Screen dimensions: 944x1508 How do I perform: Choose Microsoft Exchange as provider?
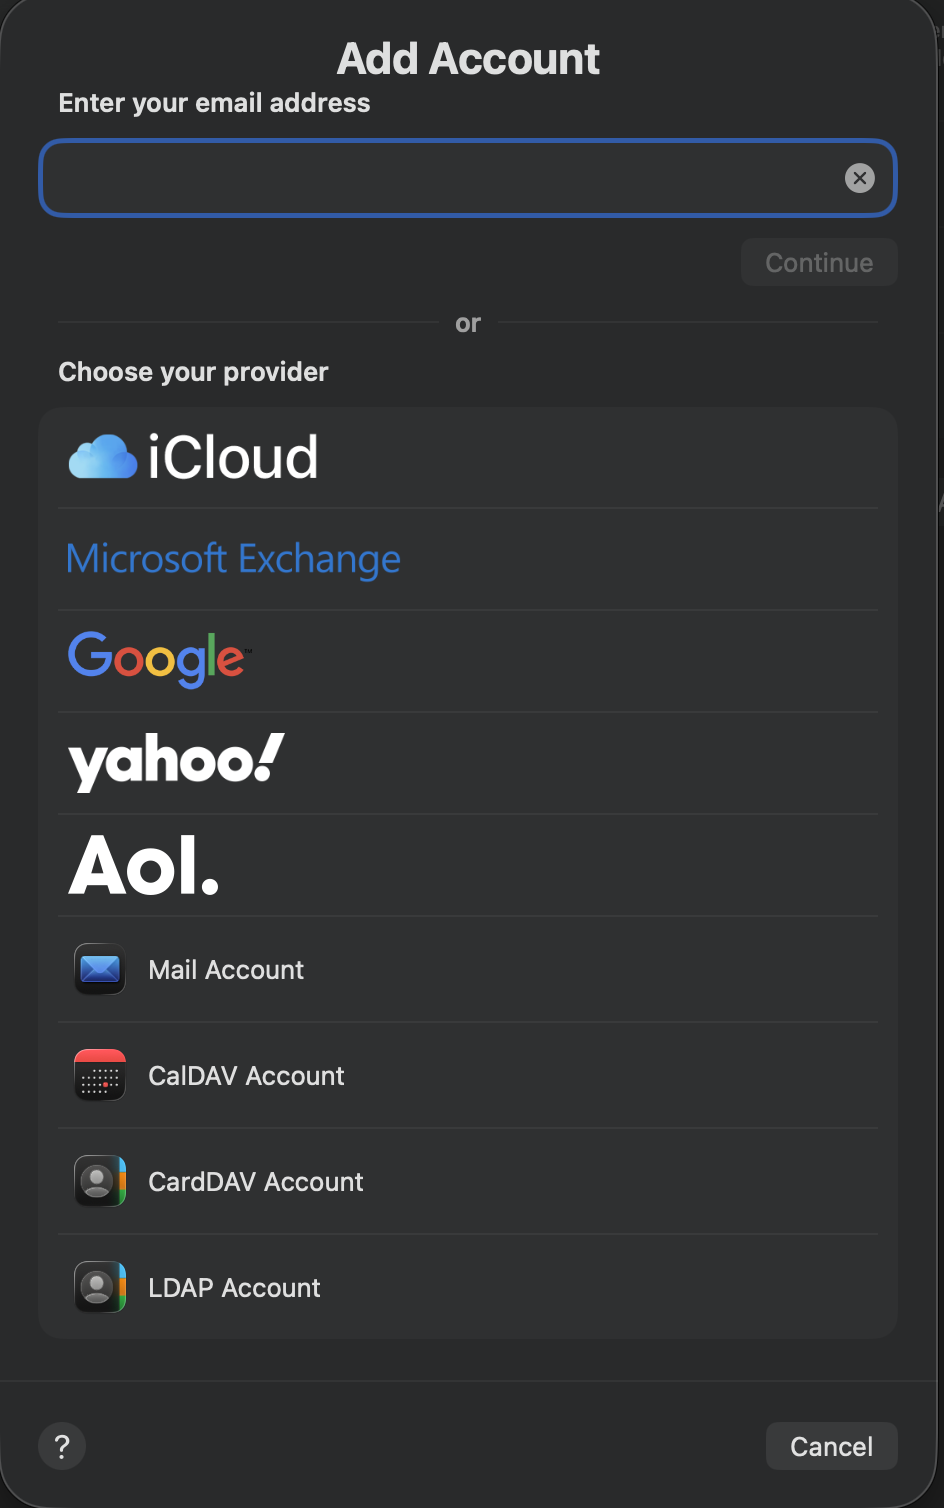tap(233, 558)
